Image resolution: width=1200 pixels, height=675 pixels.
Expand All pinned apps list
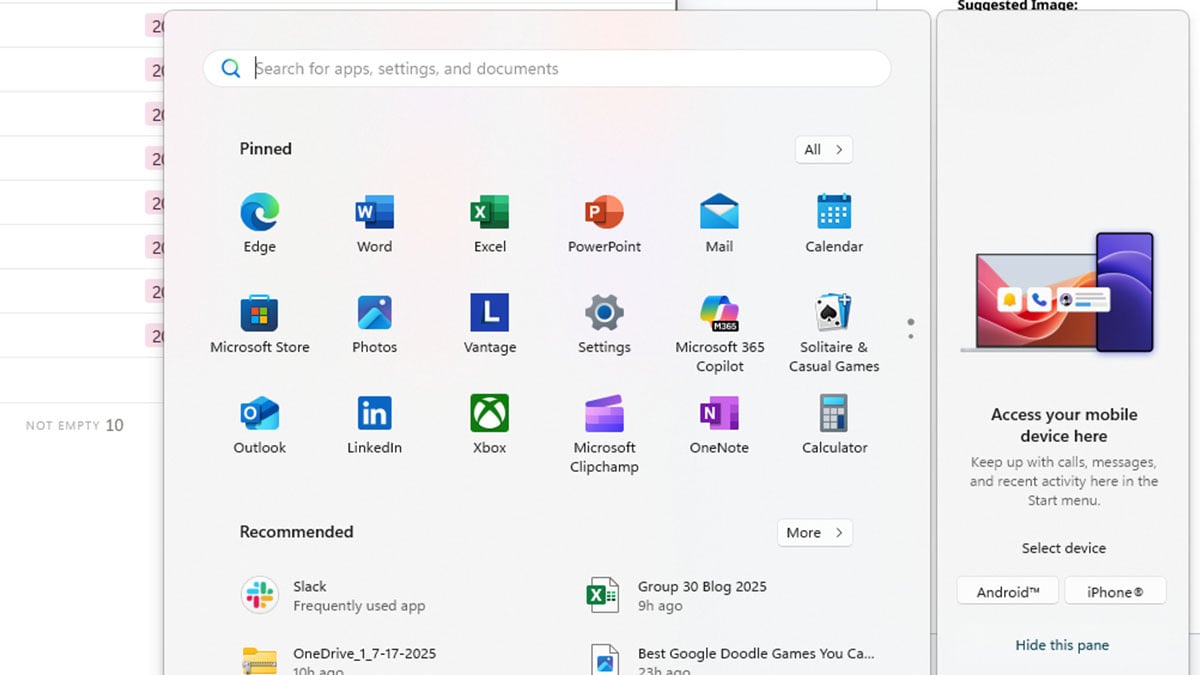(x=824, y=149)
